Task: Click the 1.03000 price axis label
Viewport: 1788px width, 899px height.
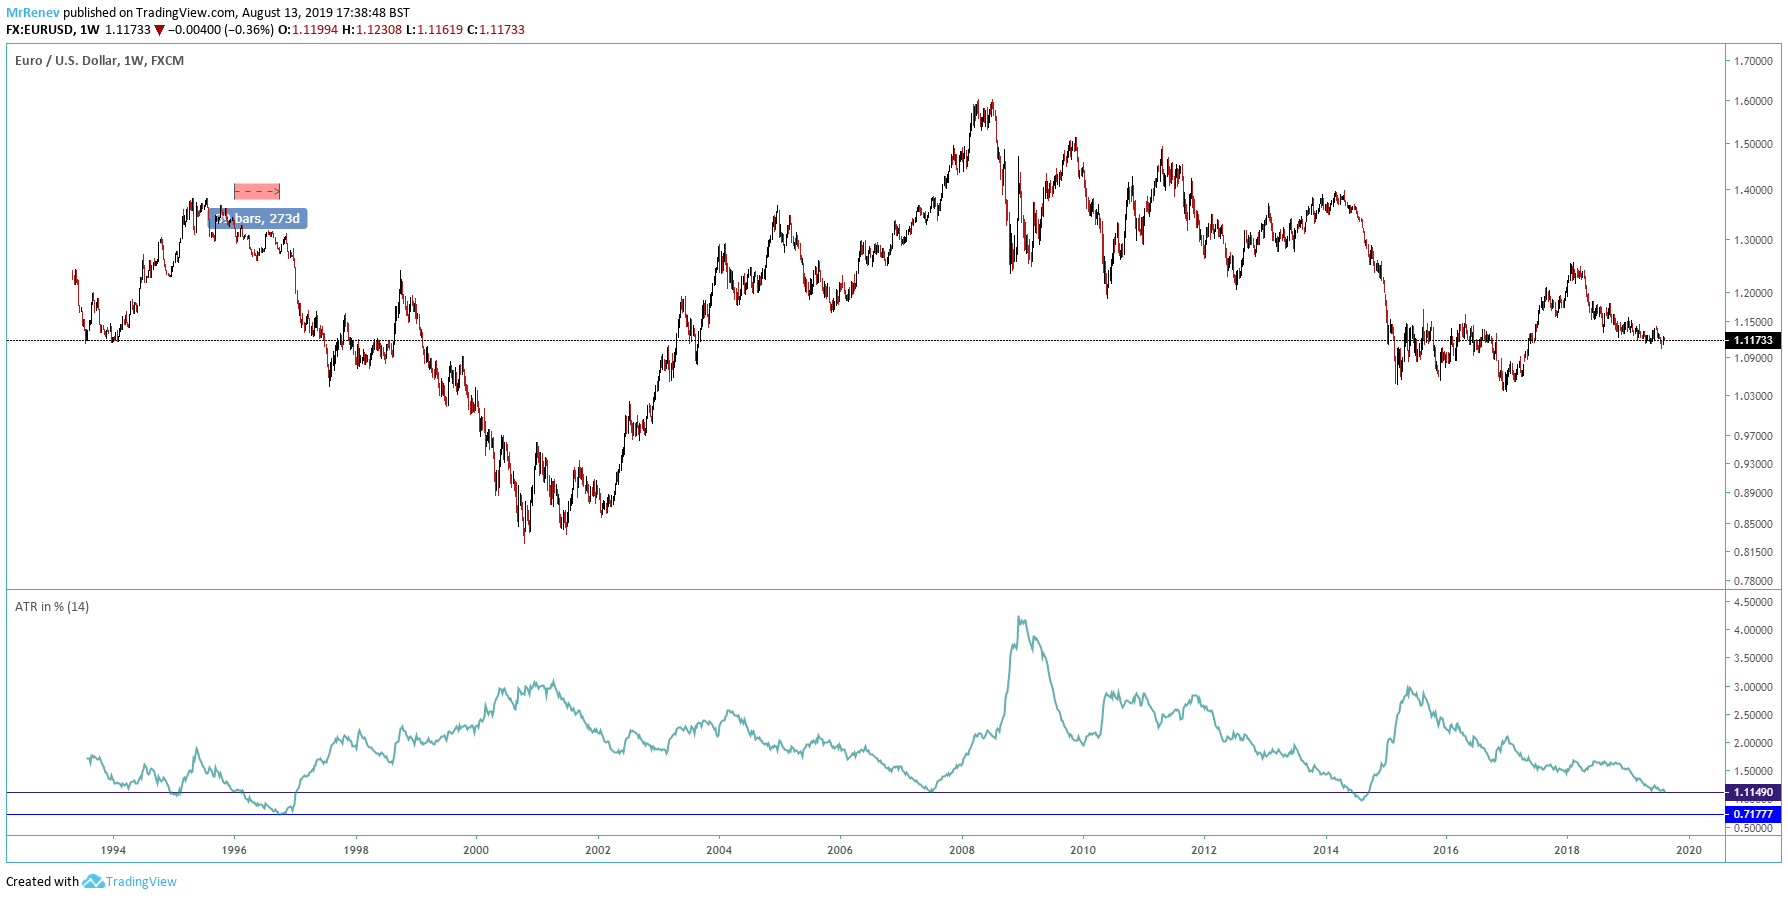Action: click(x=1753, y=396)
